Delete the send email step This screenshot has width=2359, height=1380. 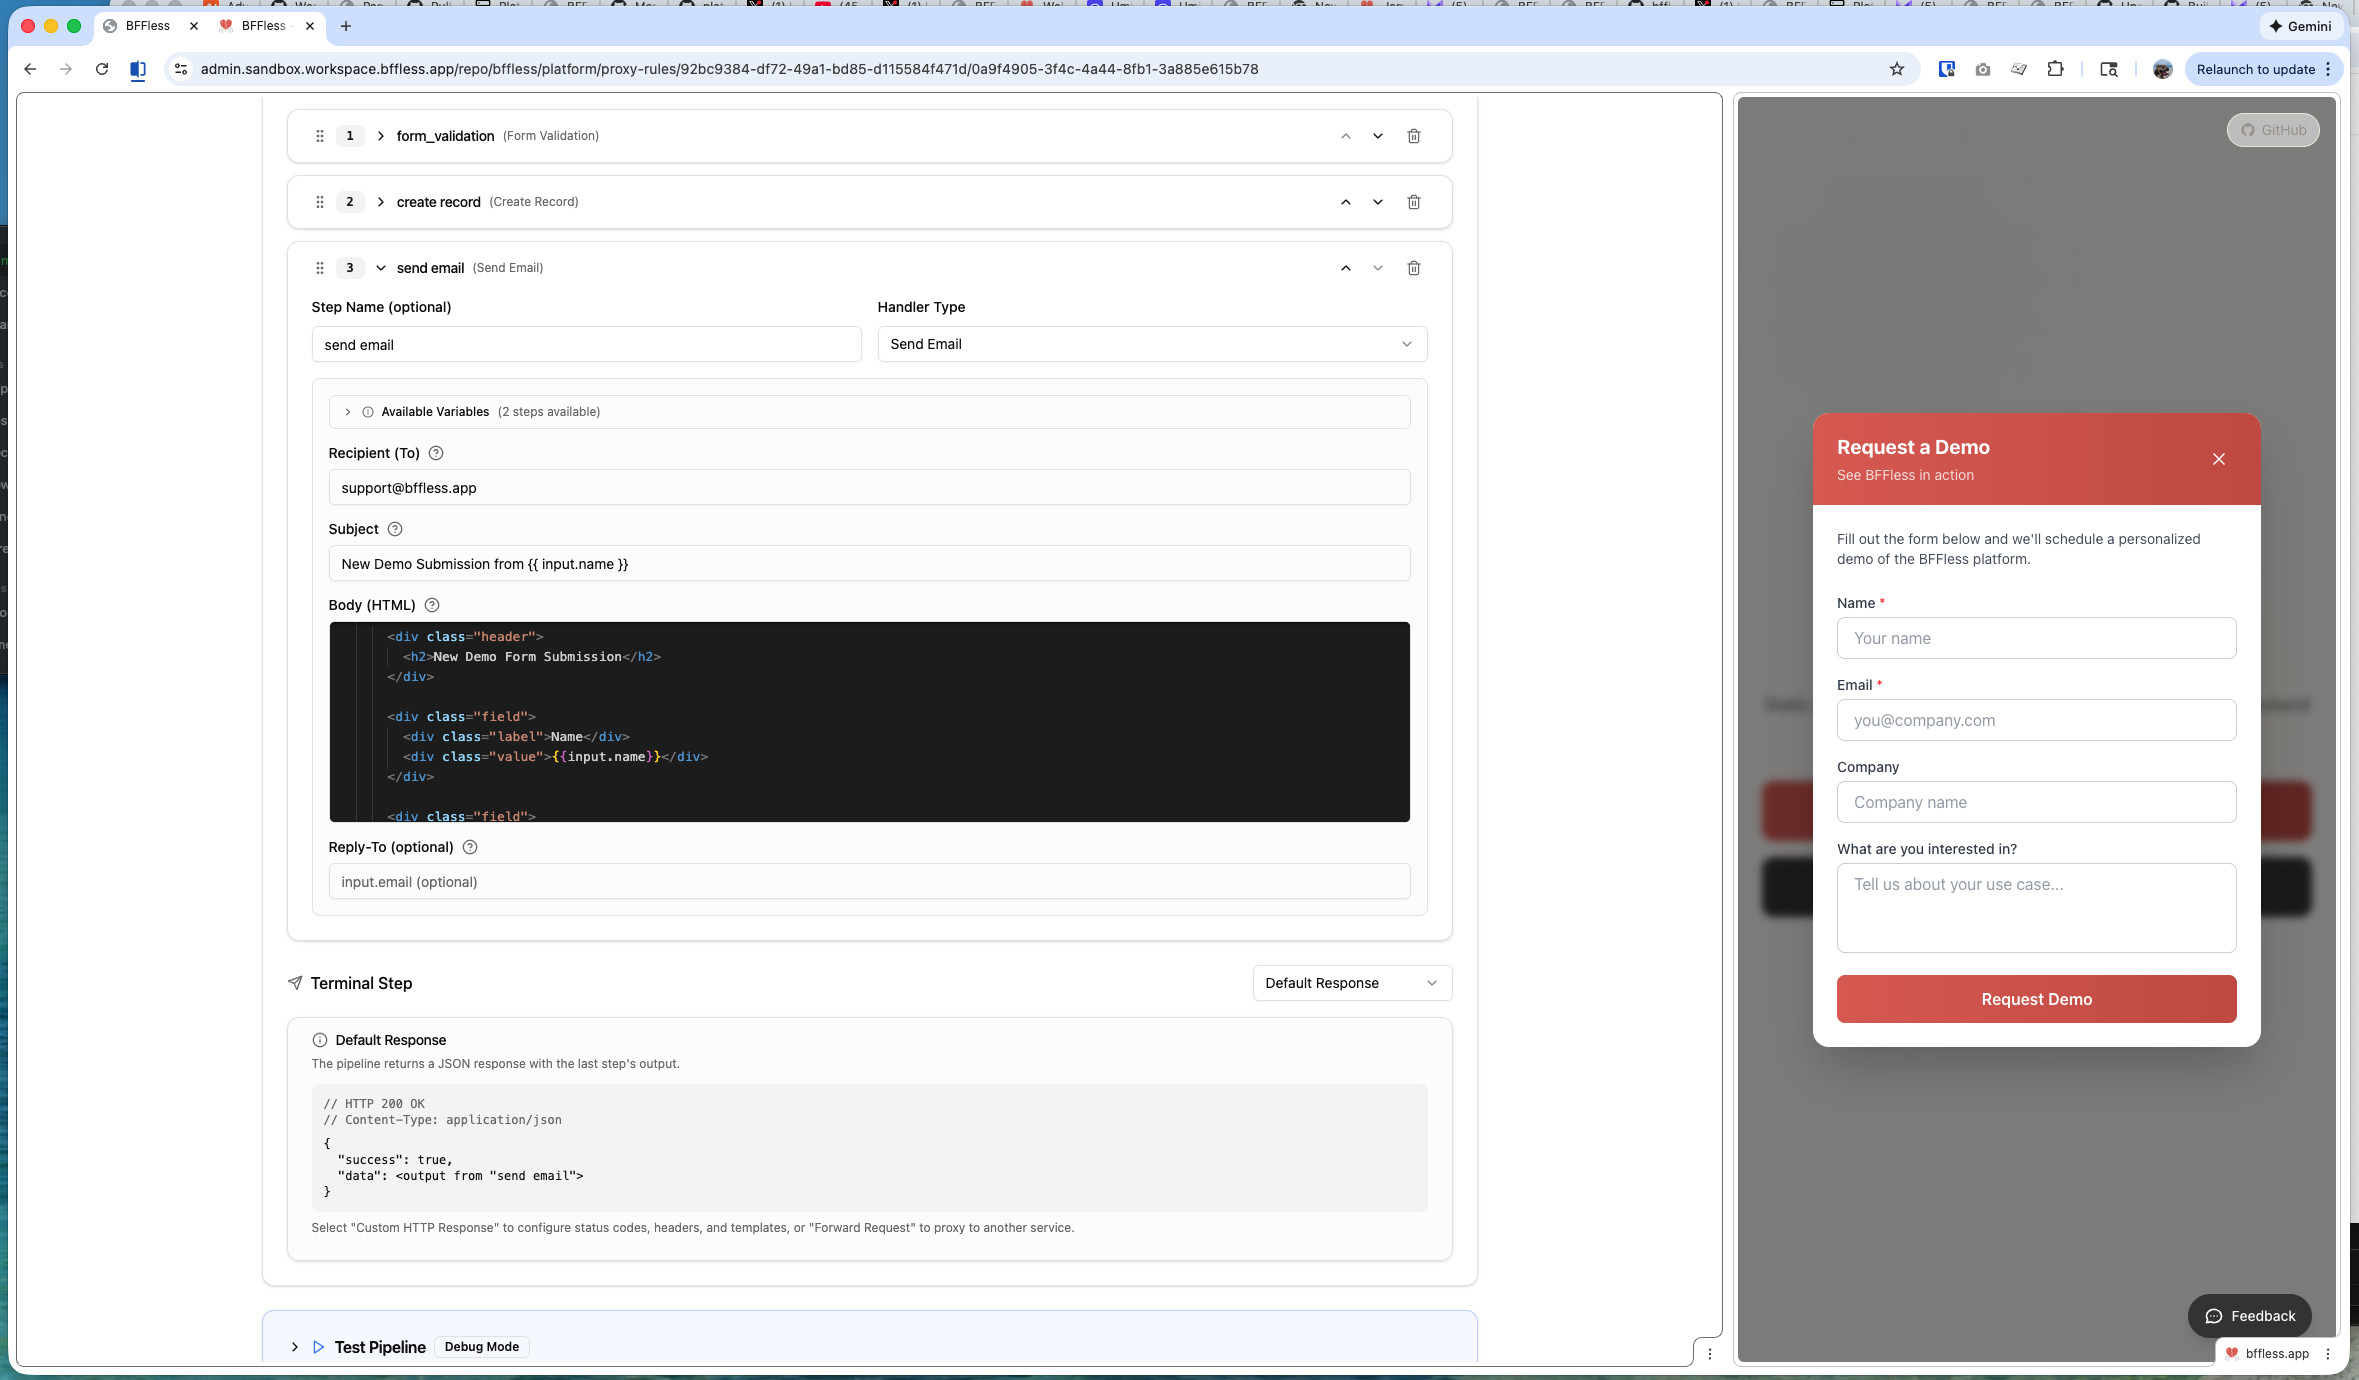pyautogui.click(x=1413, y=268)
